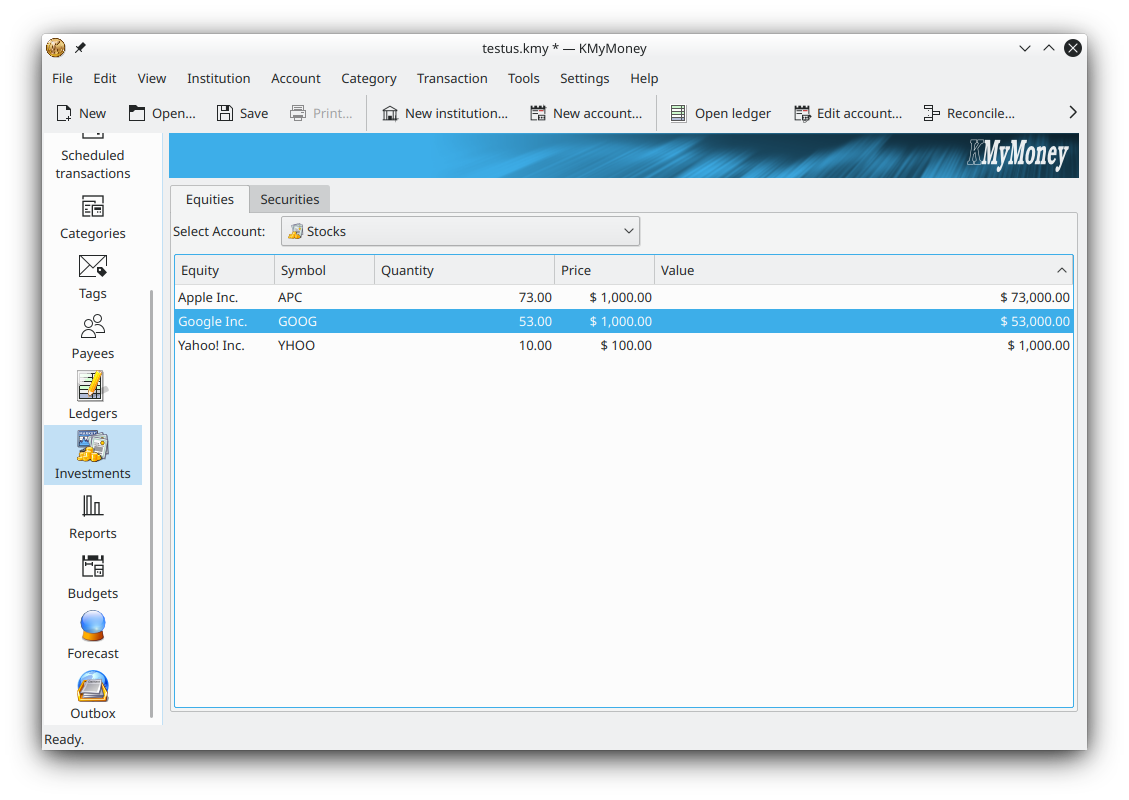
Task: Show the Forecast view
Action: click(x=92, y=635)
